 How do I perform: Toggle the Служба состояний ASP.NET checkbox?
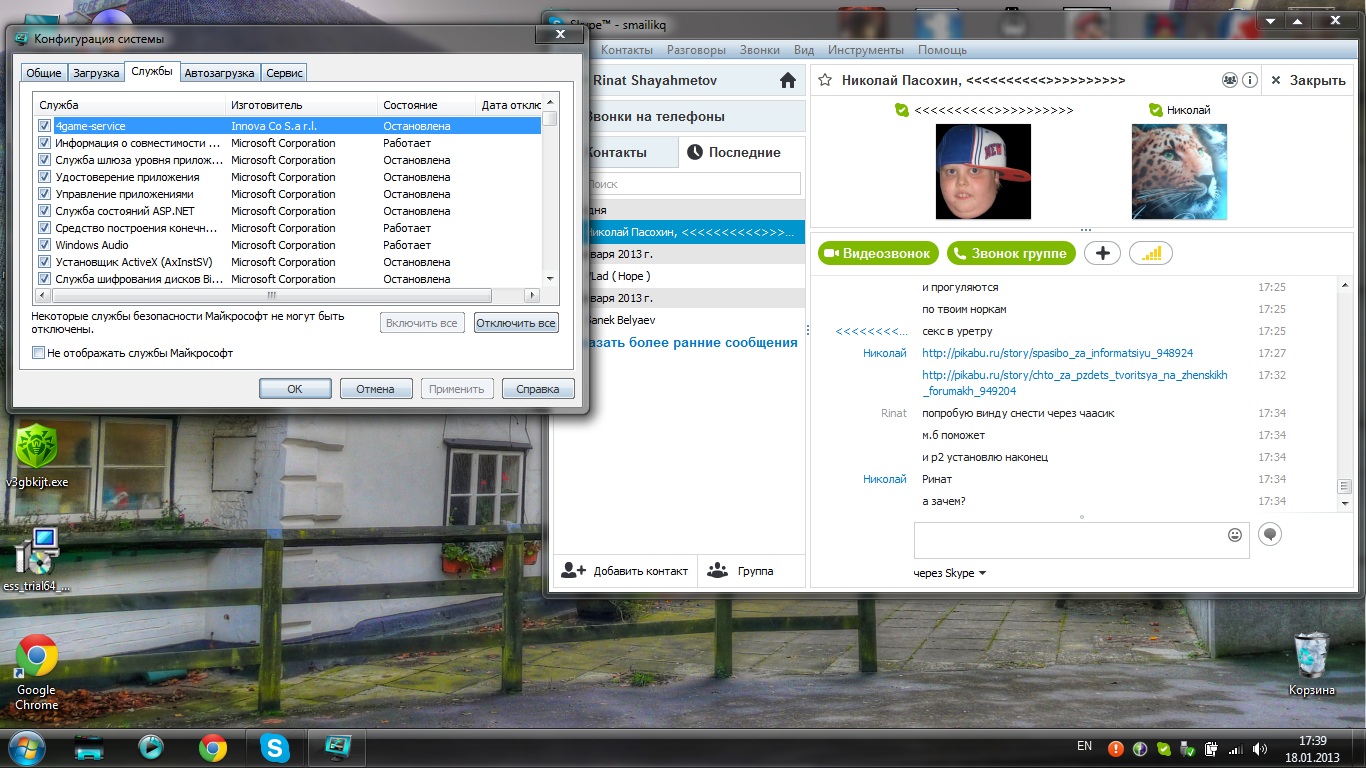44,211
